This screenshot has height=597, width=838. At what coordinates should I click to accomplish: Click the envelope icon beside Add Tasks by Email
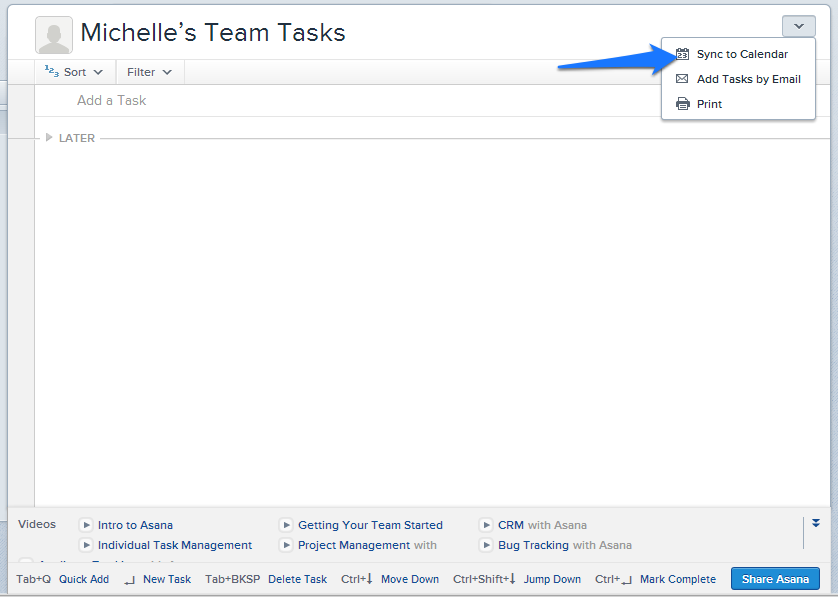pyautogui.click(x=682, y=79)
